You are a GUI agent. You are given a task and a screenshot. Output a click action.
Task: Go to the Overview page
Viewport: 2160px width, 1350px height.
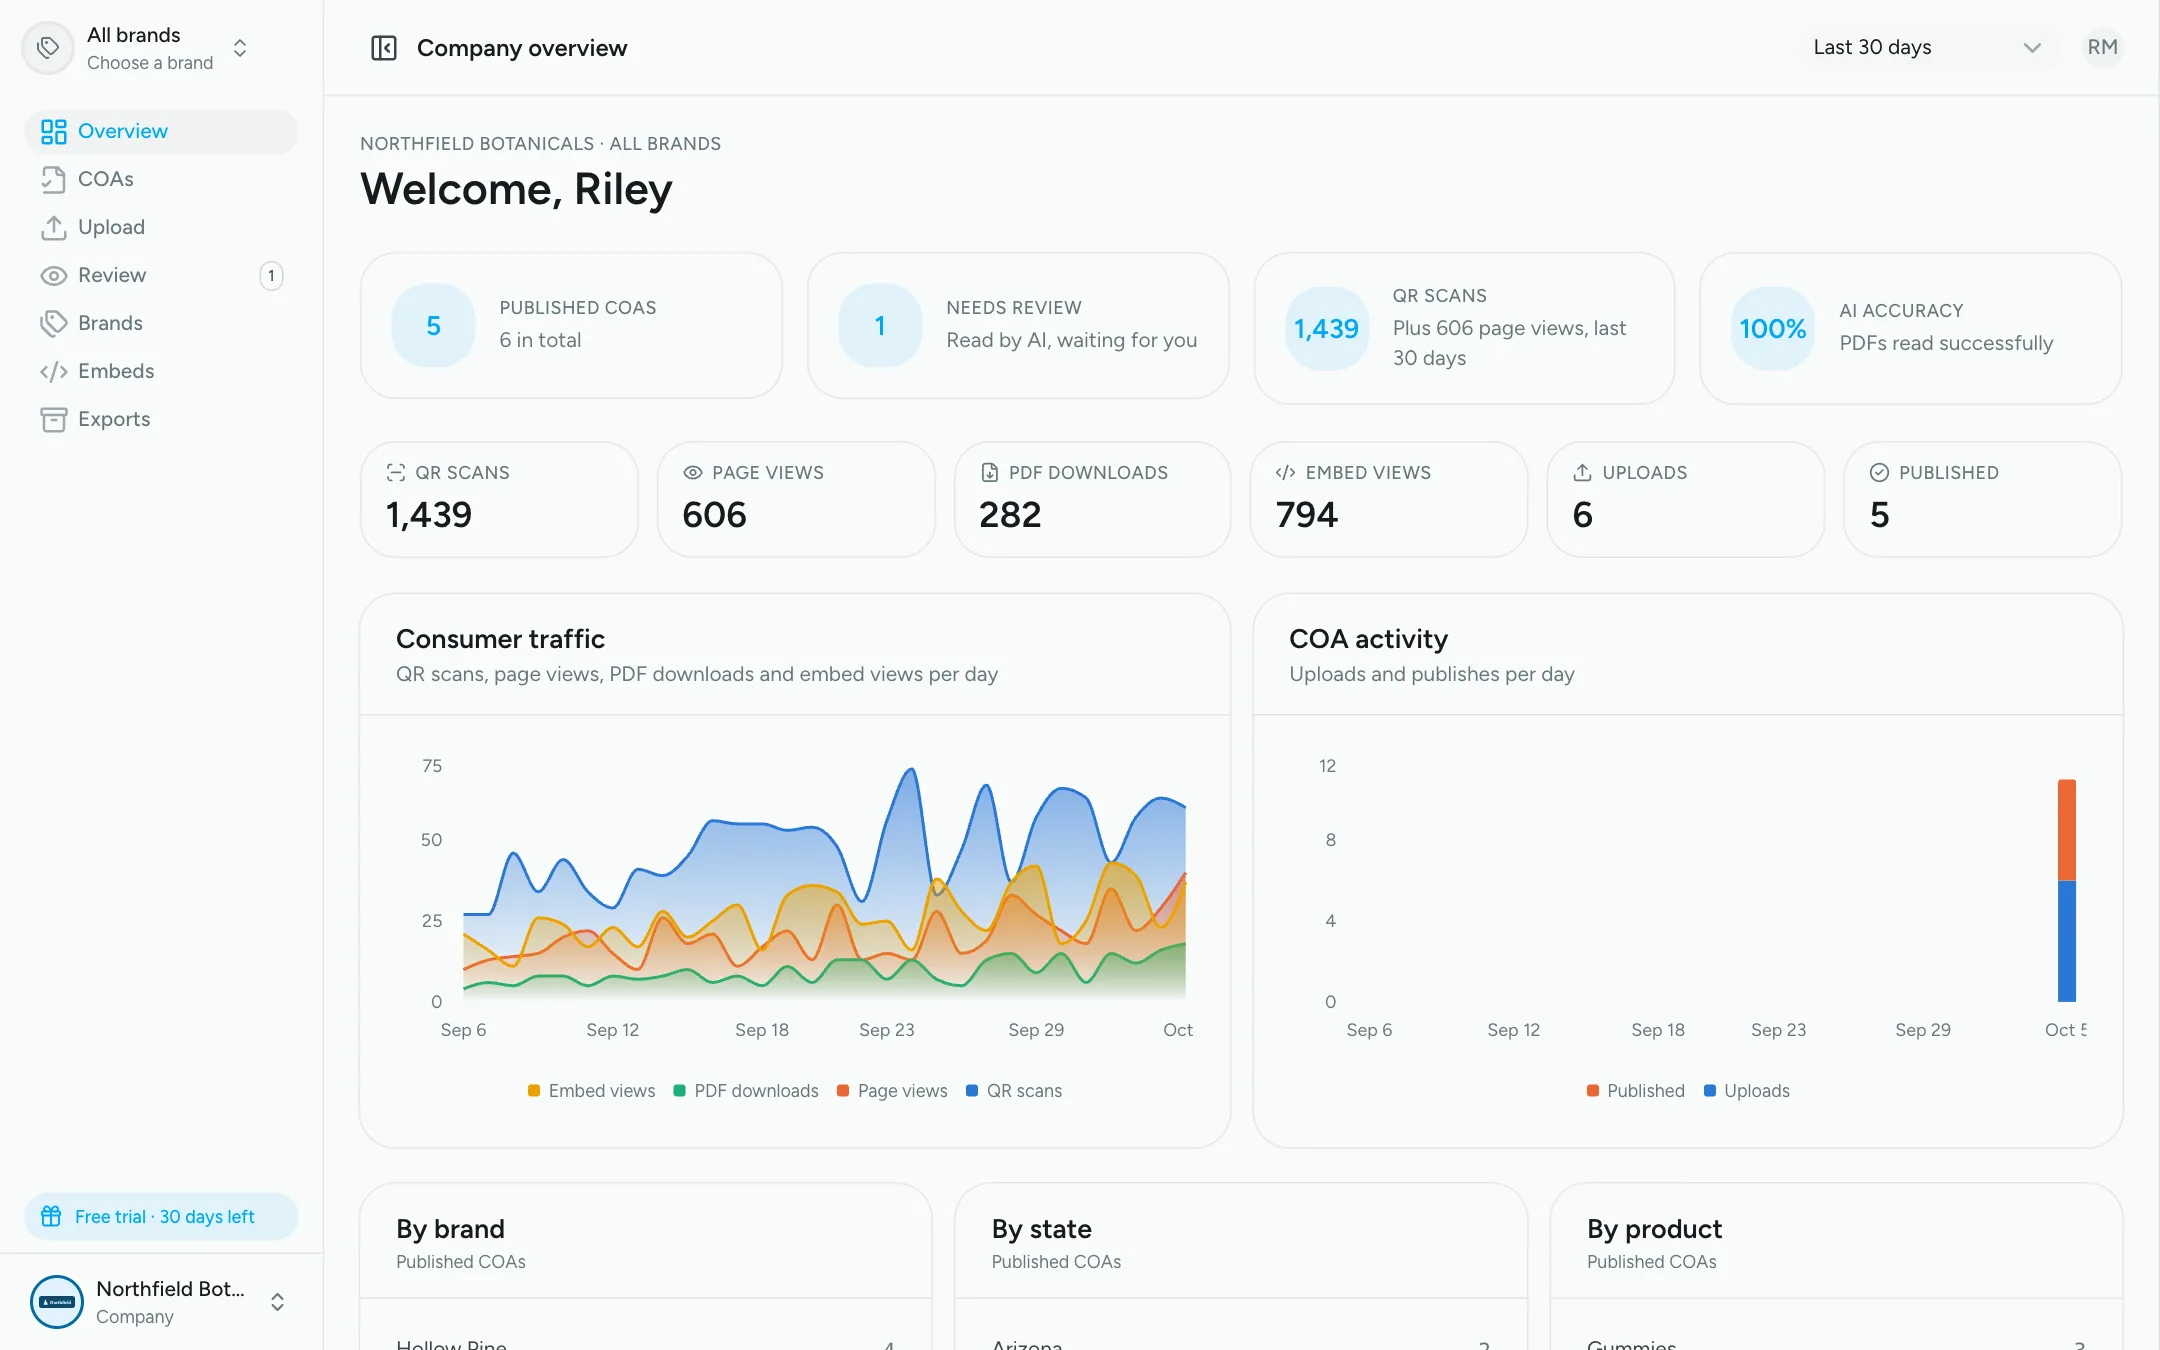click(161, 131)
